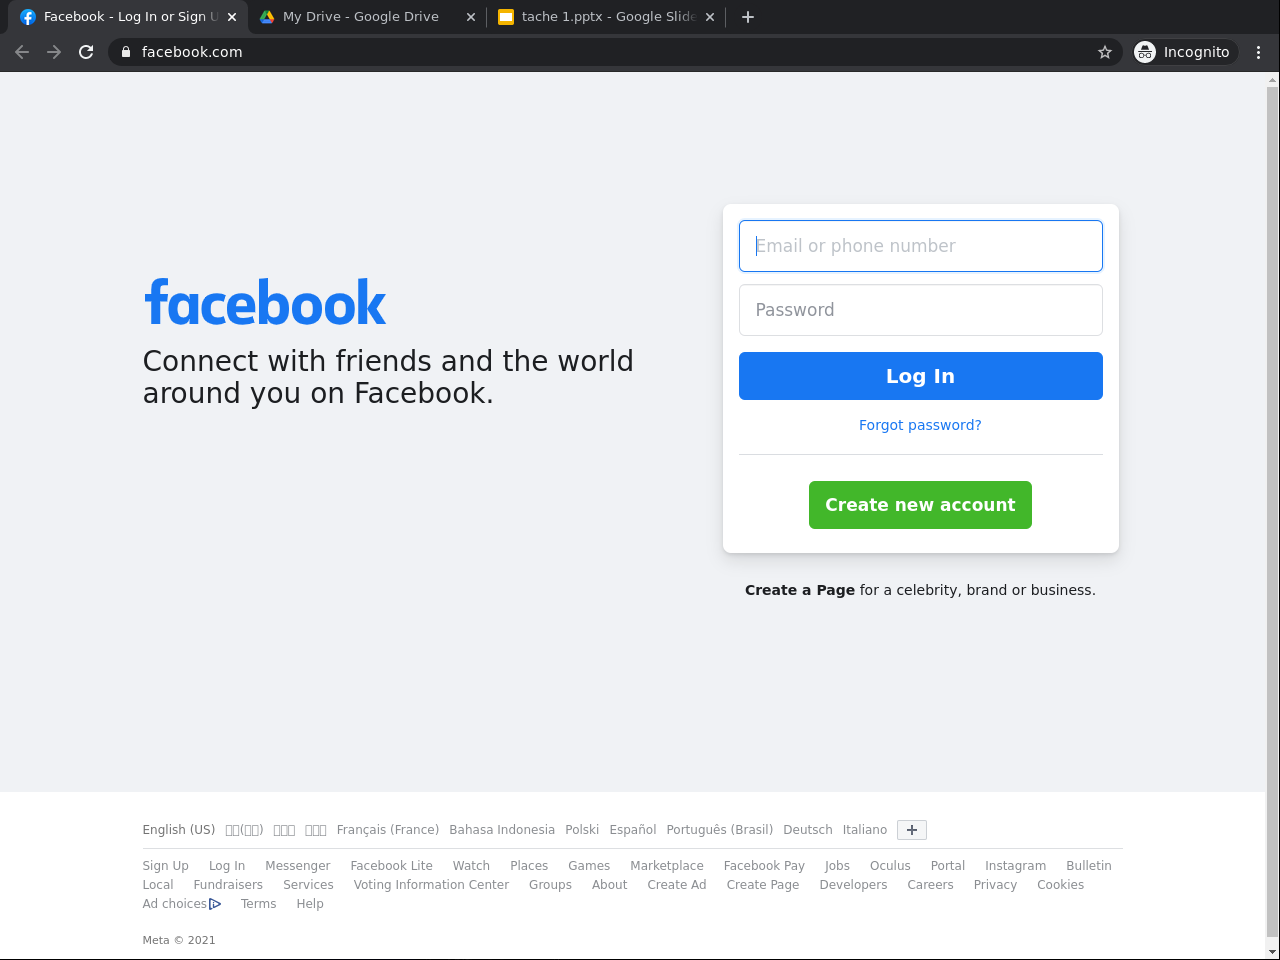Screen dimensions: 1280x960
Task: Open the Watch footer link
Action: [471, 866]
